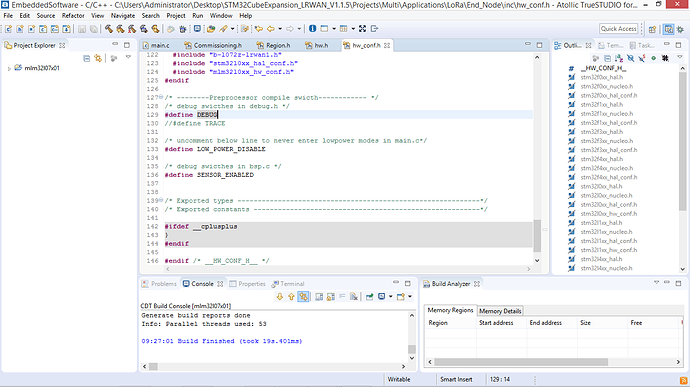Open the File menu
This screenshot has width=690, height=387.
(x=8, y=15)
